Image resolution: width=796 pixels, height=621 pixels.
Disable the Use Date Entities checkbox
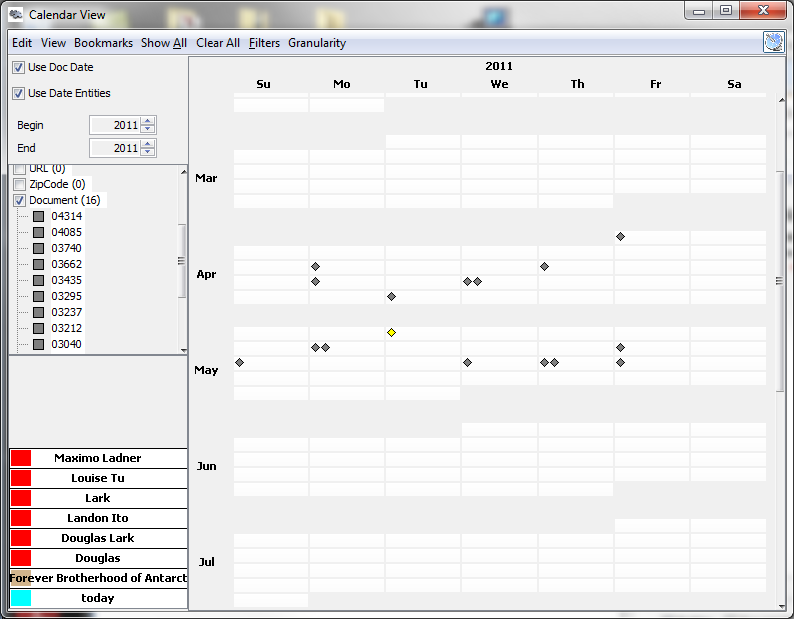(x=19, y=93)
